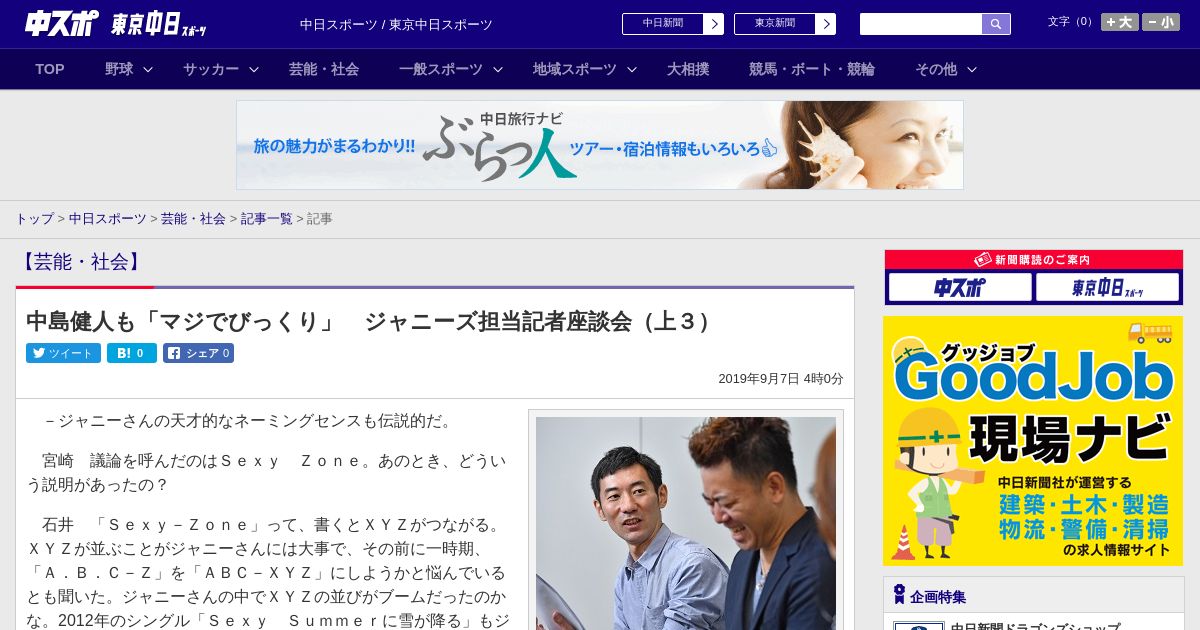Open the GoodJob 現場ナビ advertisement
This screenshot has height=630, width=1200.
[x=1033, y=441]
